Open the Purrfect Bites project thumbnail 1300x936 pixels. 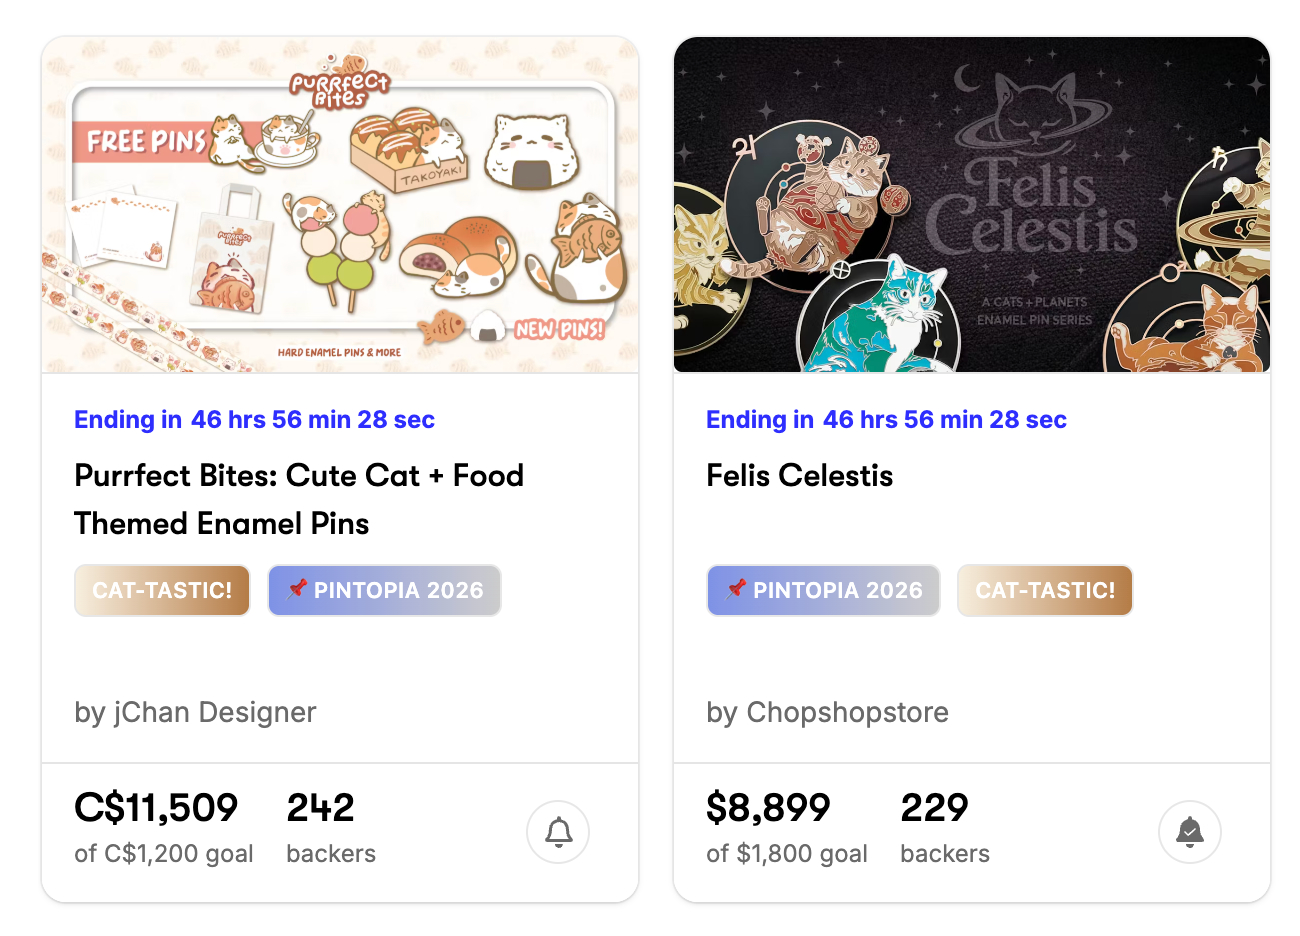click(x=340, y=205)
